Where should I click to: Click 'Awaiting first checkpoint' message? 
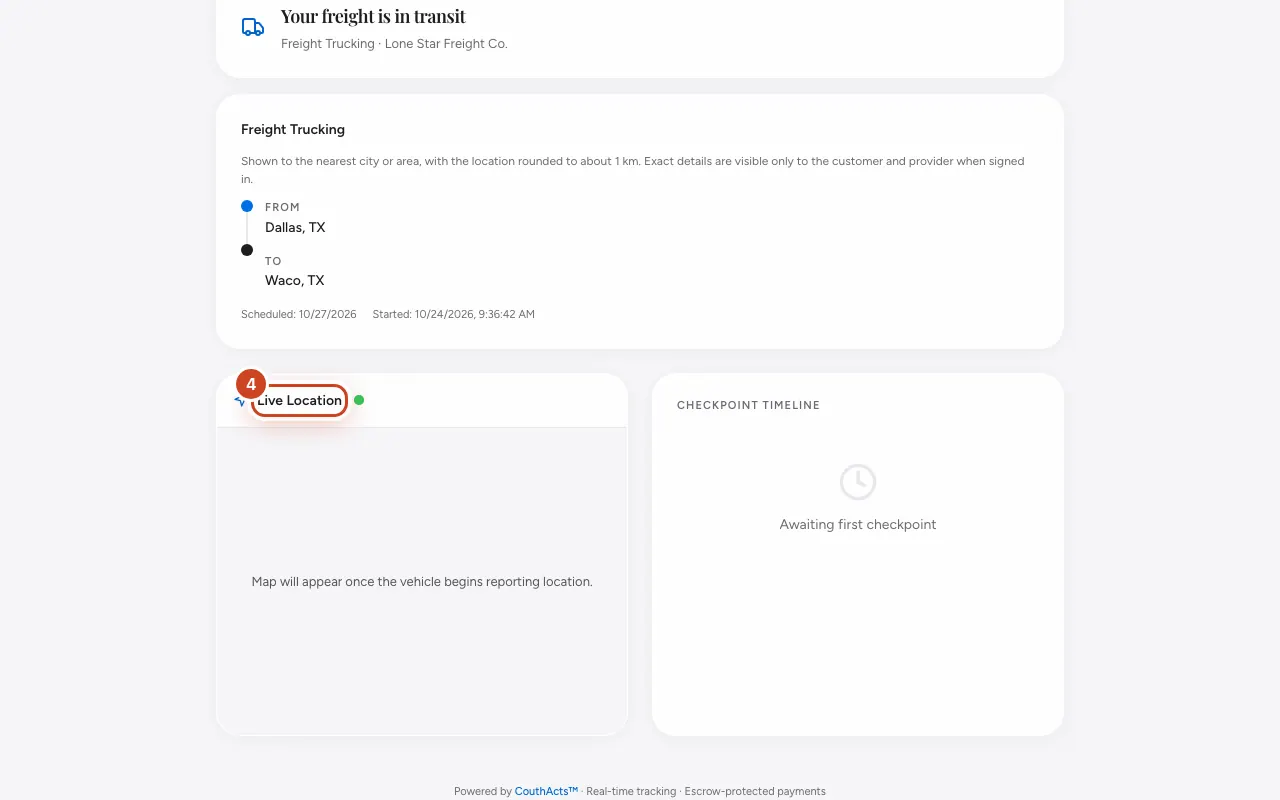[858, 524]
